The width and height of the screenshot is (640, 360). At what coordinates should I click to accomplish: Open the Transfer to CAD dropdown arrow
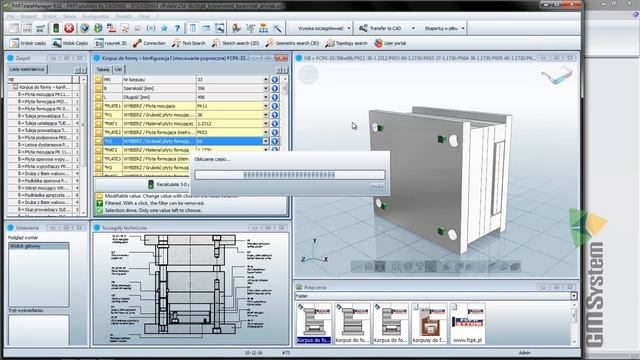tap(413, 28)
